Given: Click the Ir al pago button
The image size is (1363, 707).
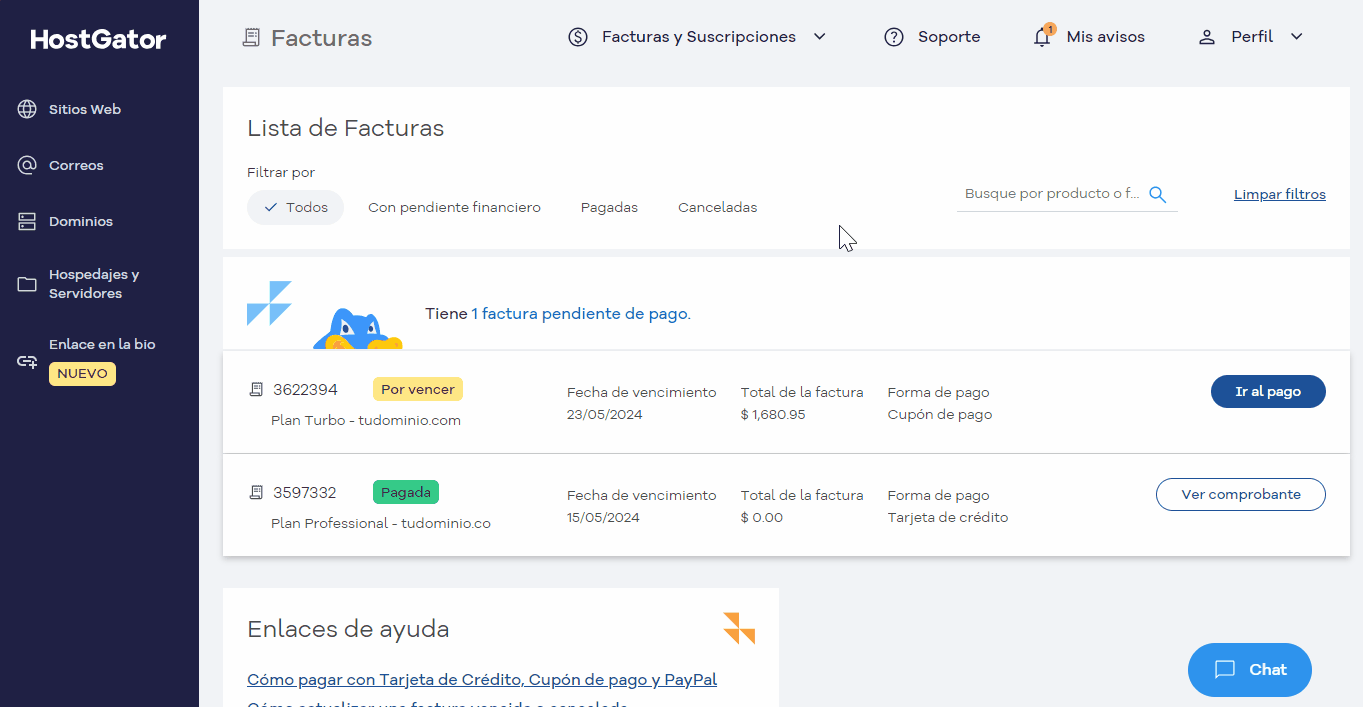Looking at the screenshot, I should pos(1268,391).
